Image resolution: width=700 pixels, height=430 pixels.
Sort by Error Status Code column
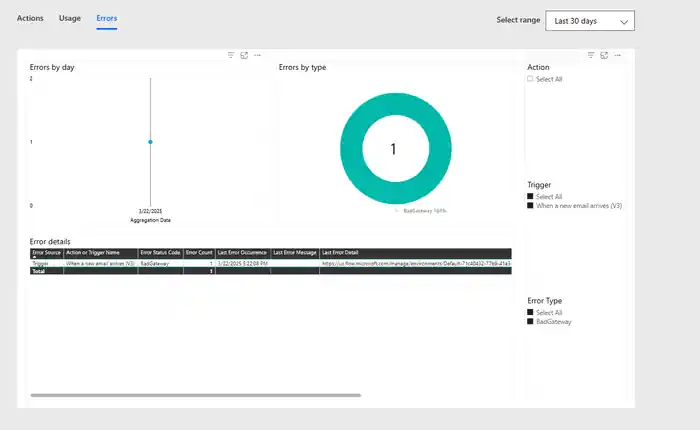pyautogui.click(x=160, y=253)
